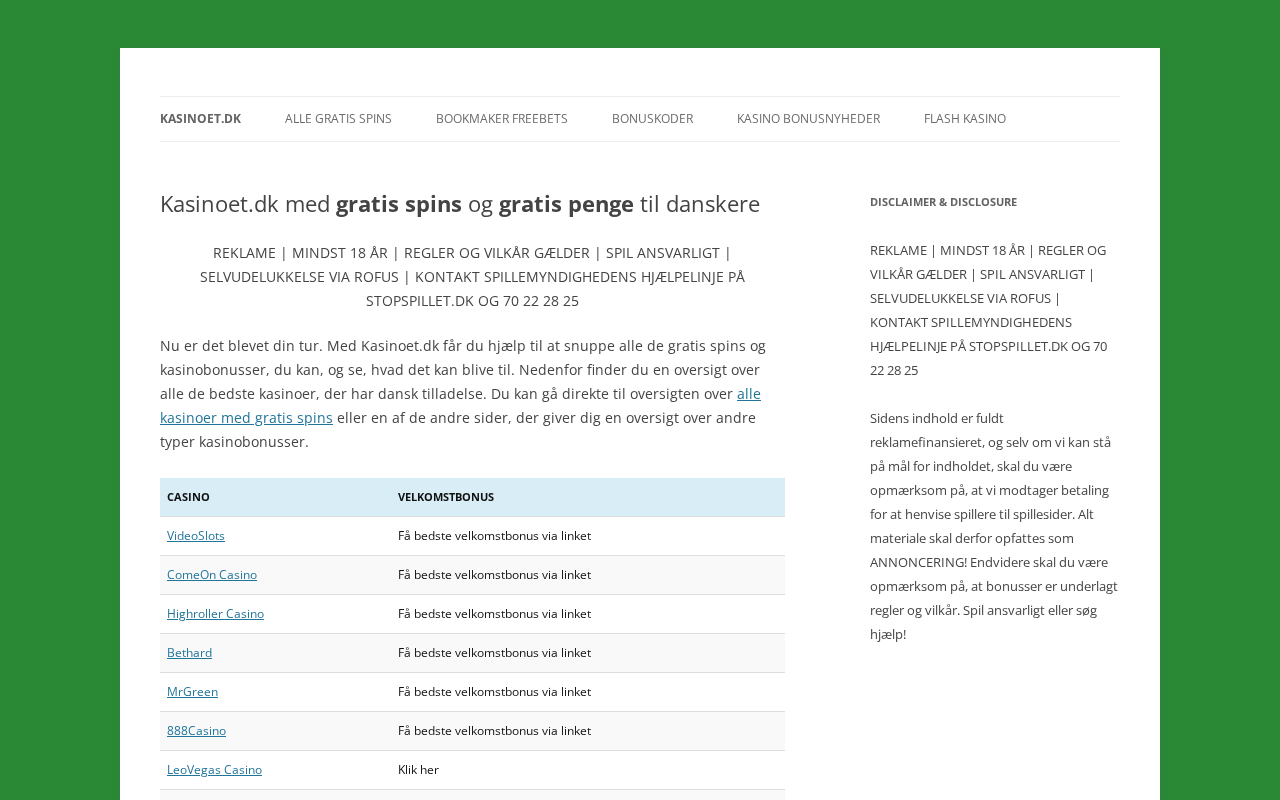Image resolution: width=1280 pixels, height=800 pixels.
Task: Click the main page heading about gratis spins
Action: 460,204
